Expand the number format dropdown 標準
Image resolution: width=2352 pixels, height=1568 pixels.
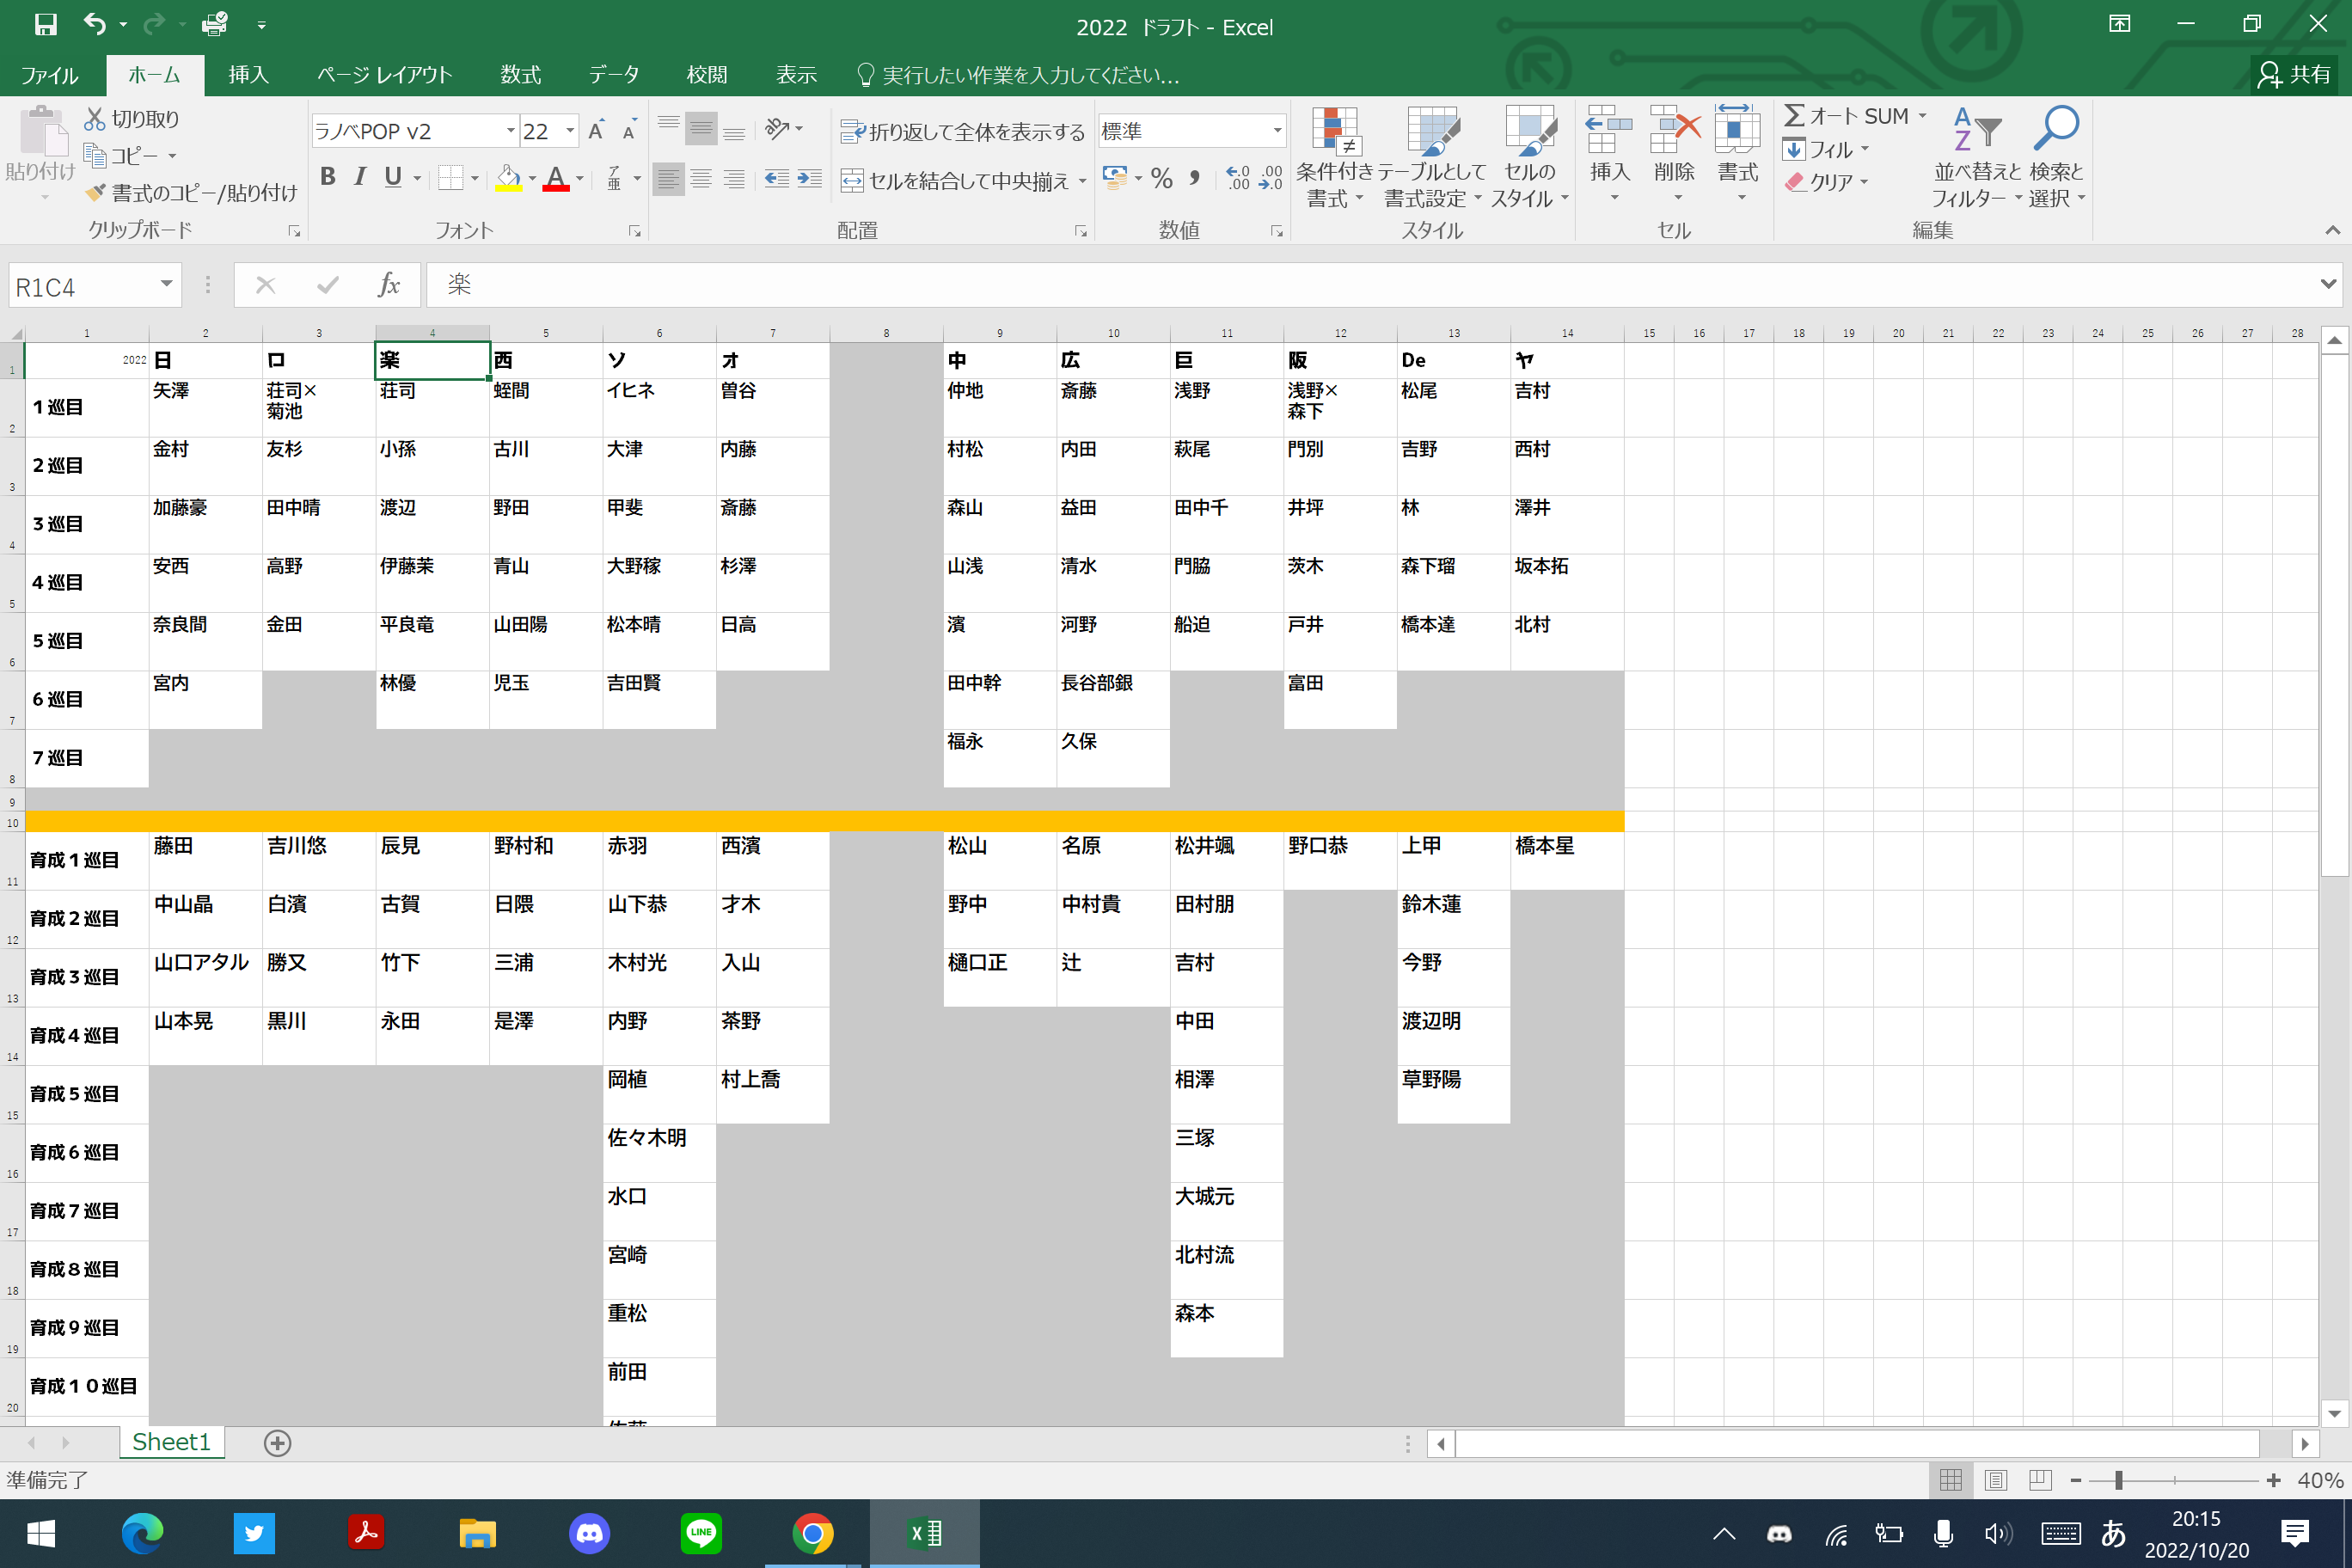(x=1277, y=131)
